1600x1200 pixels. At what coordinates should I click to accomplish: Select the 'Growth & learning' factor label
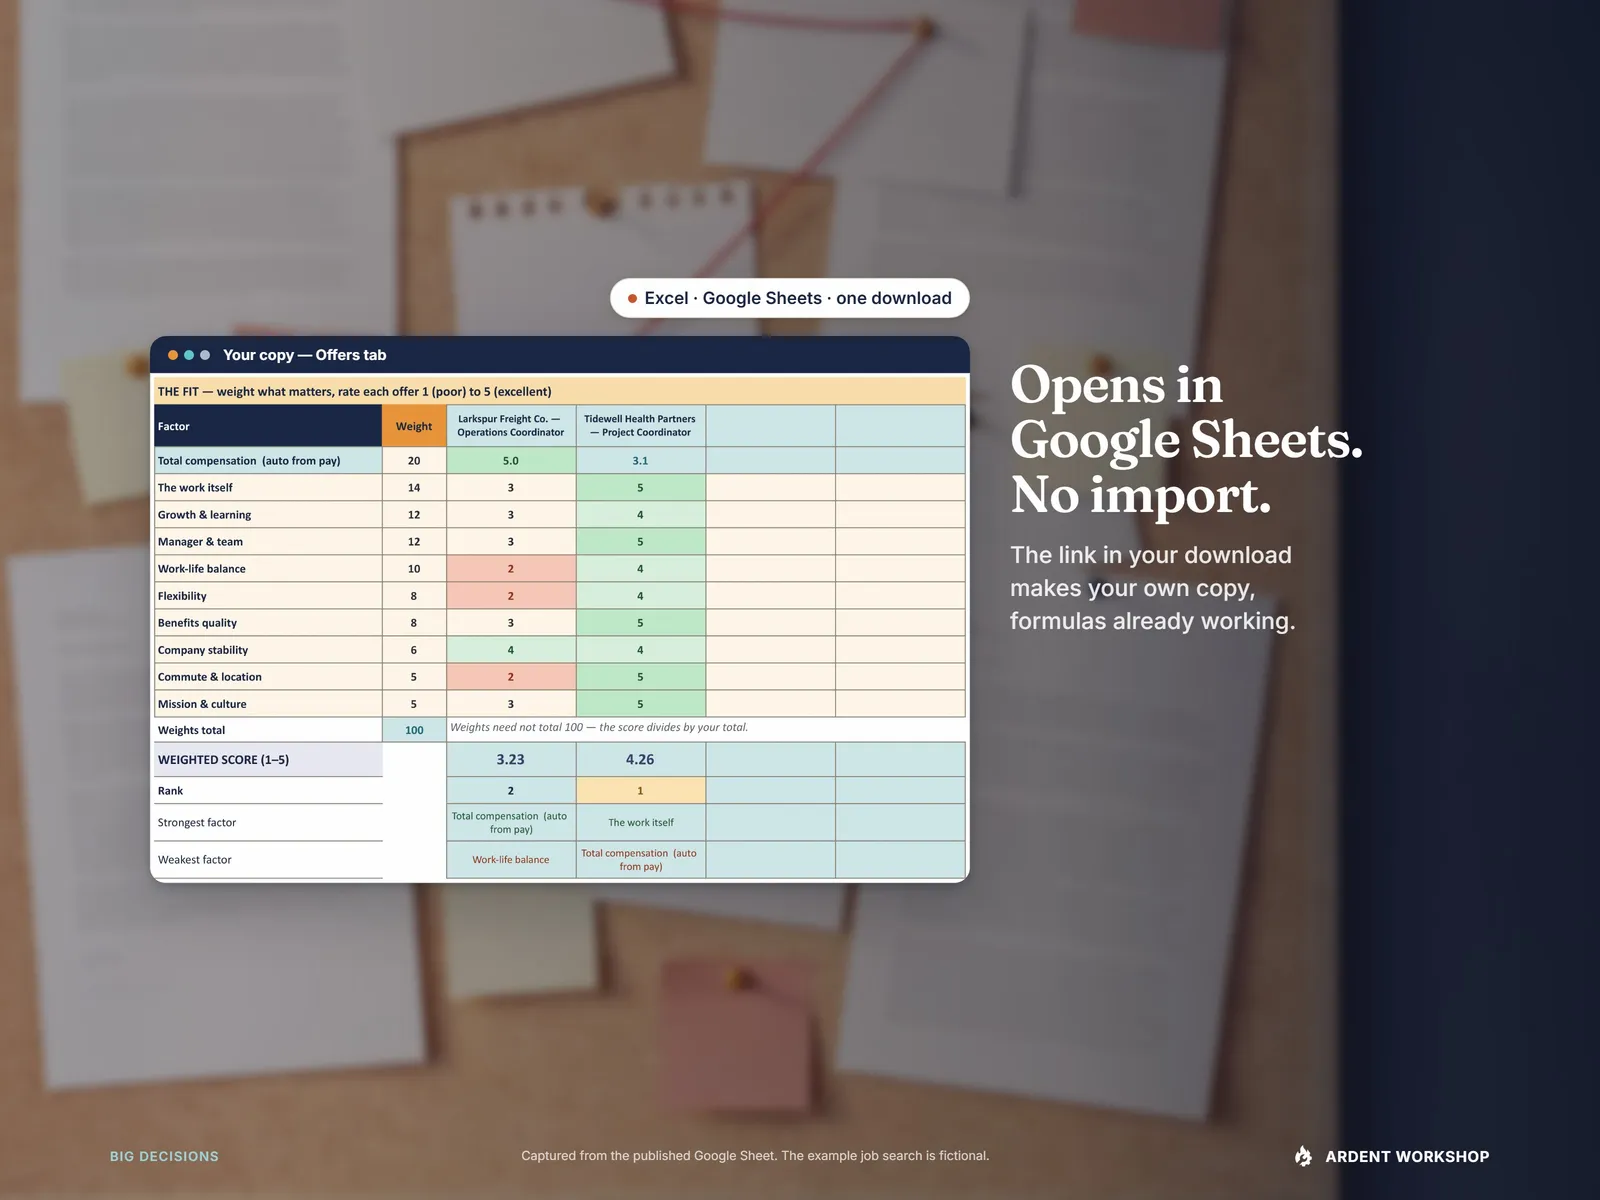pyautogui.click(x=268, y=515)
